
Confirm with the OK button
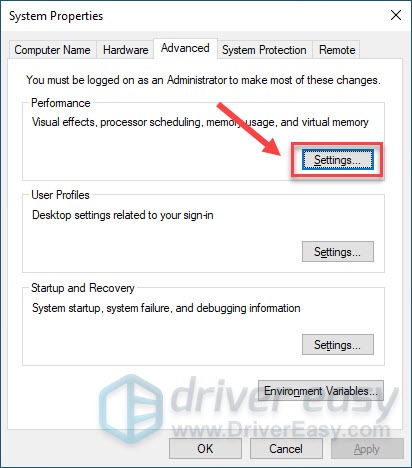(205, 449)
